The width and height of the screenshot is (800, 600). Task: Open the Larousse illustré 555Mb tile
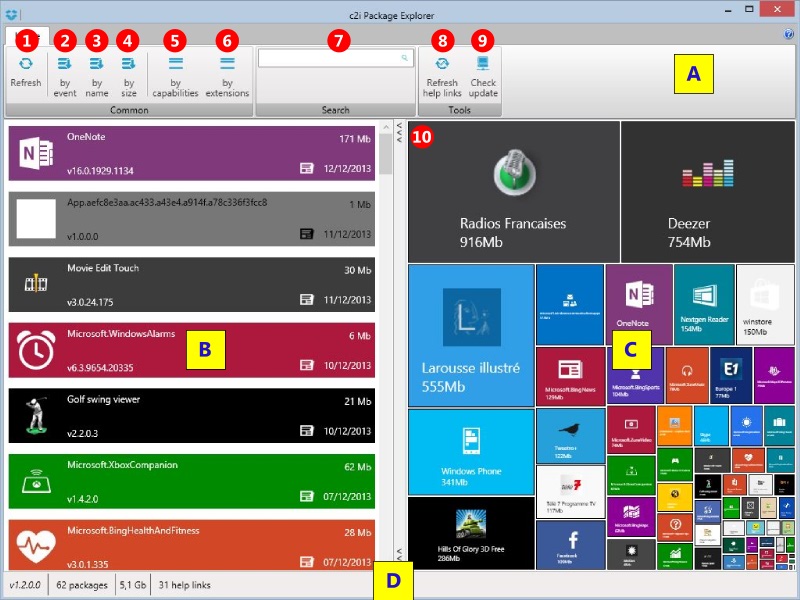471,335
